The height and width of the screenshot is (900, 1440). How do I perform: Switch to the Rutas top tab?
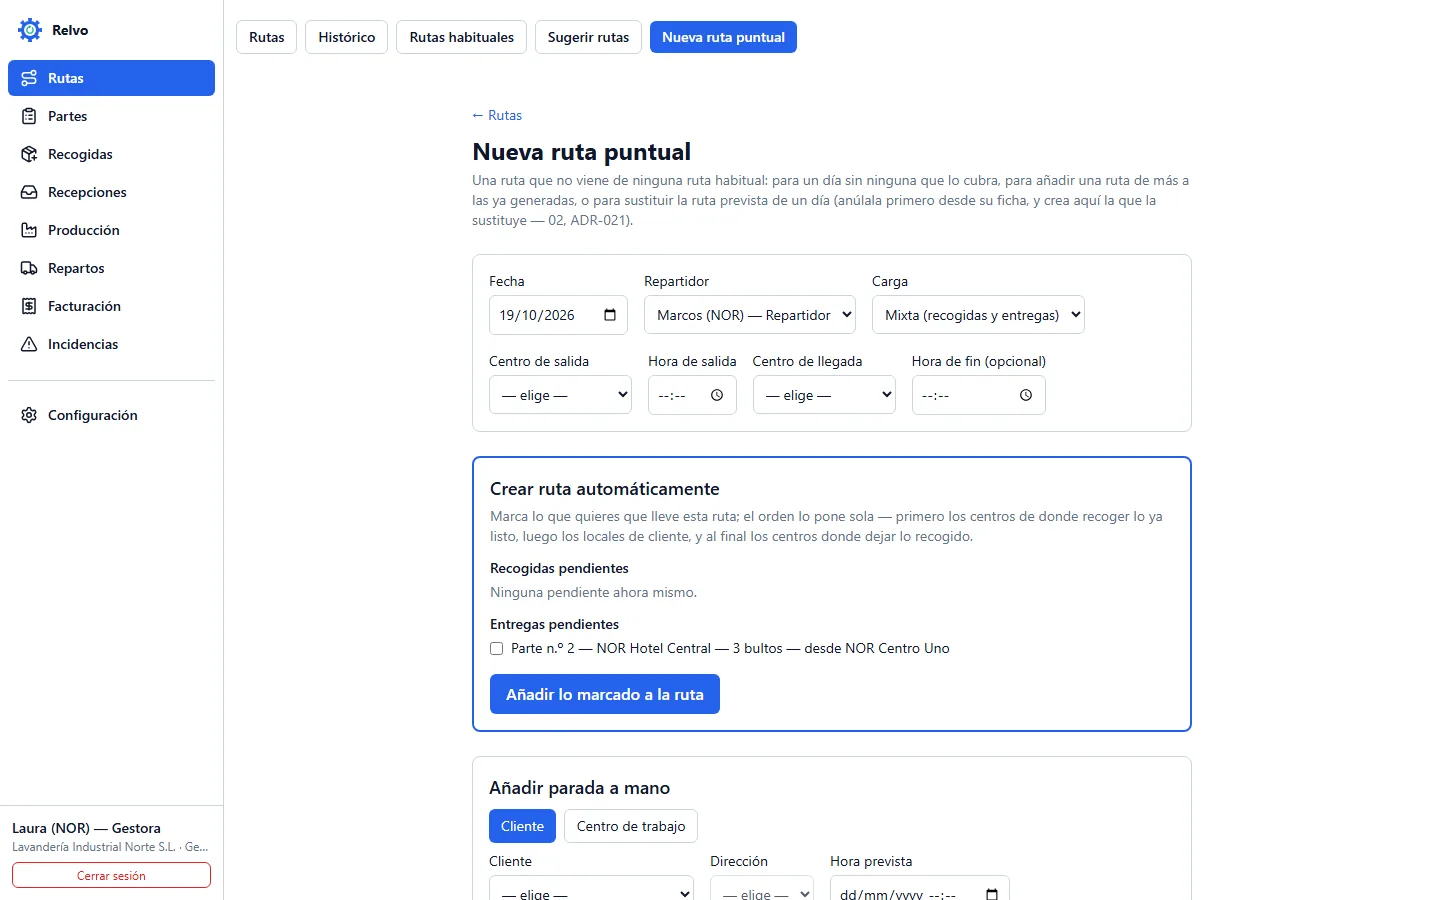(267, 37)
